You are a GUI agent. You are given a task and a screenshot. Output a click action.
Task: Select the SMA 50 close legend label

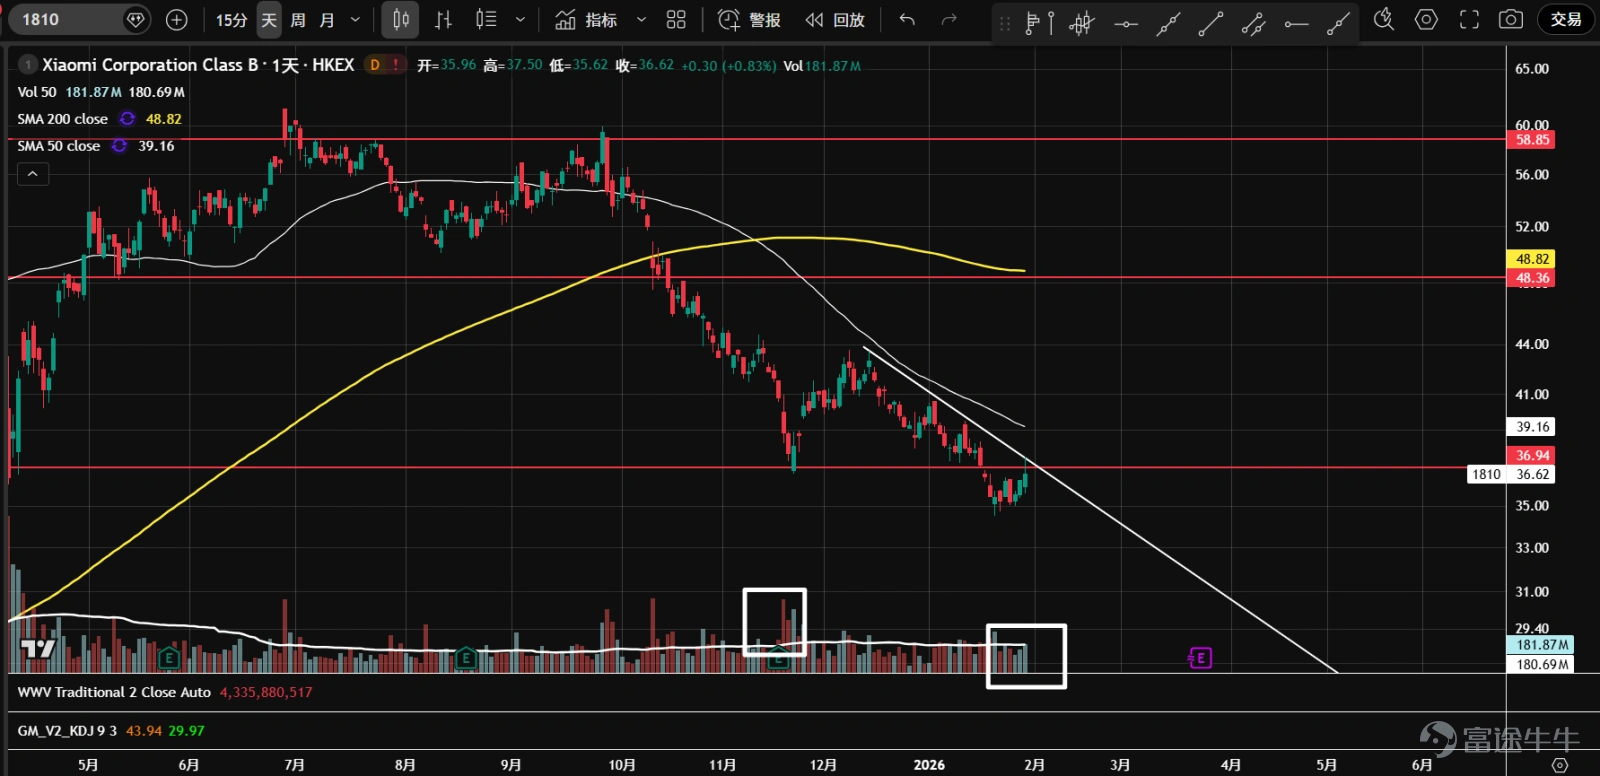pyautogui.click(x=59, y=146)
